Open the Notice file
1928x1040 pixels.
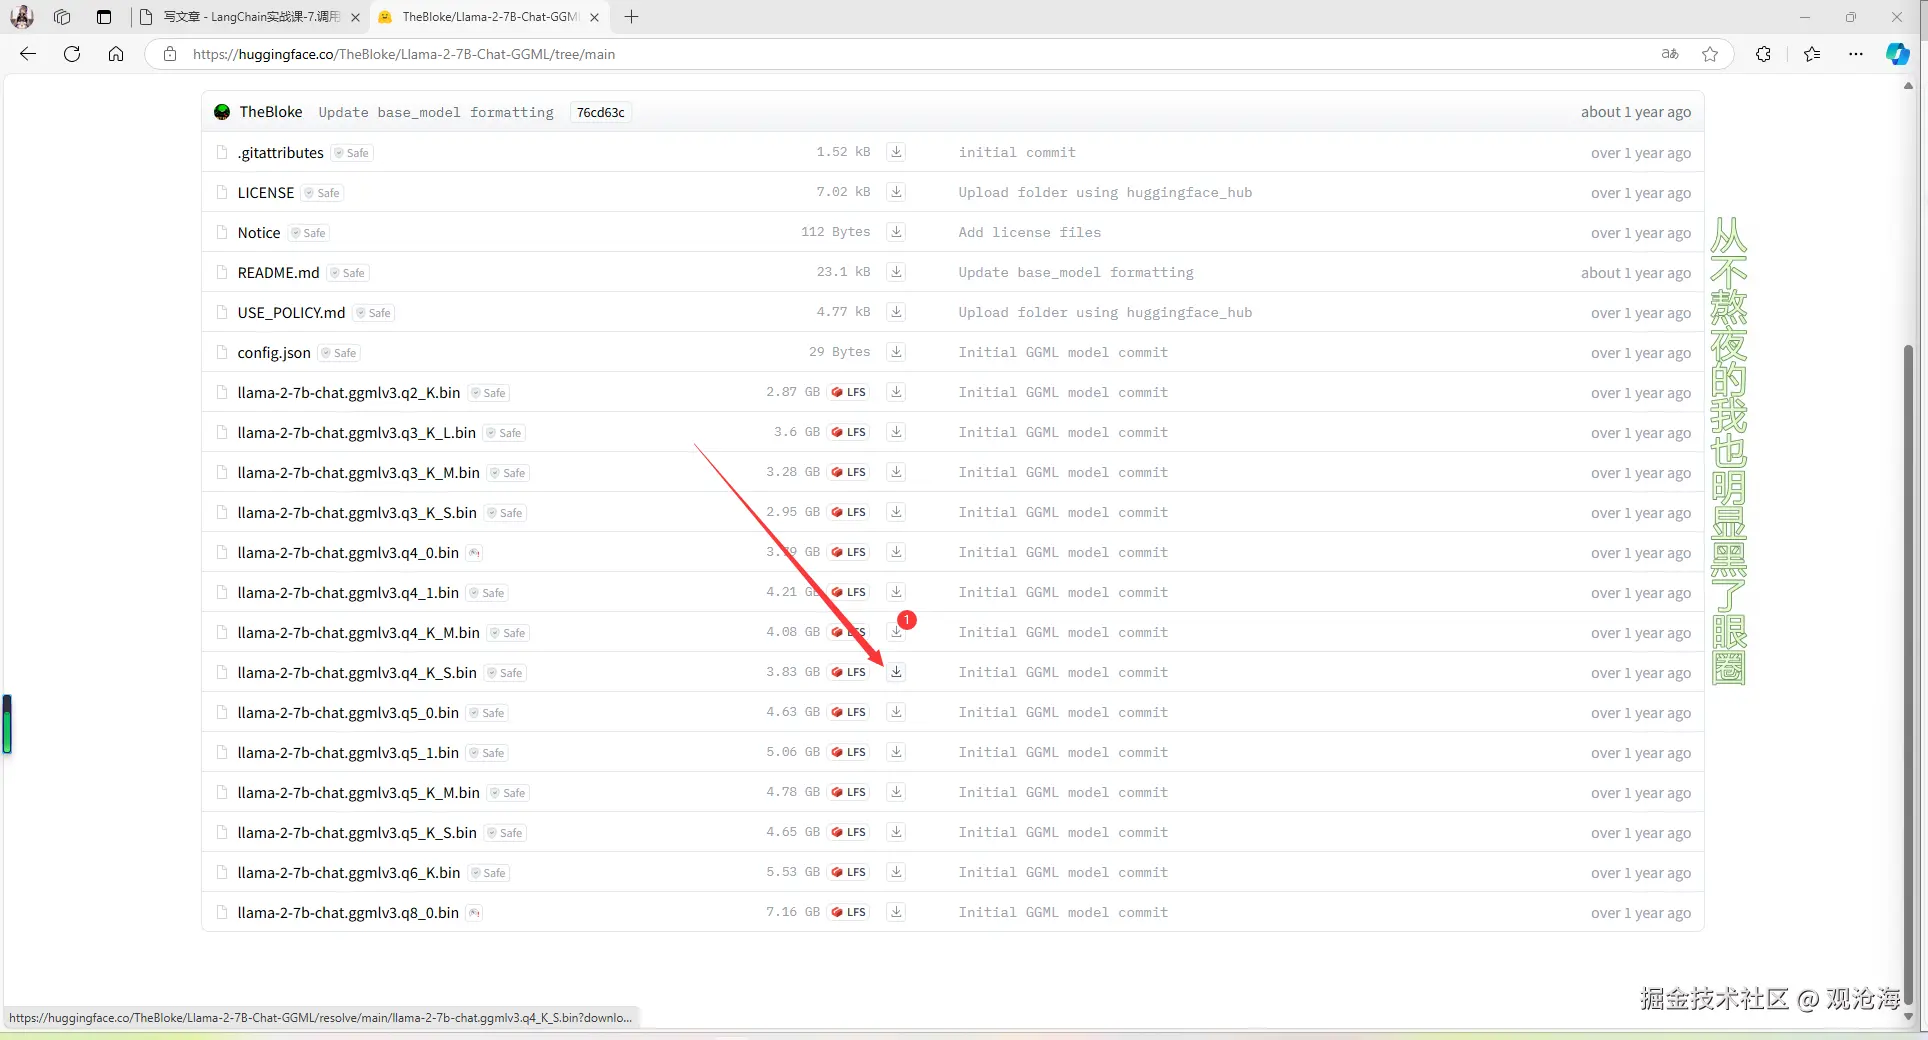click(x=259, y=232)
